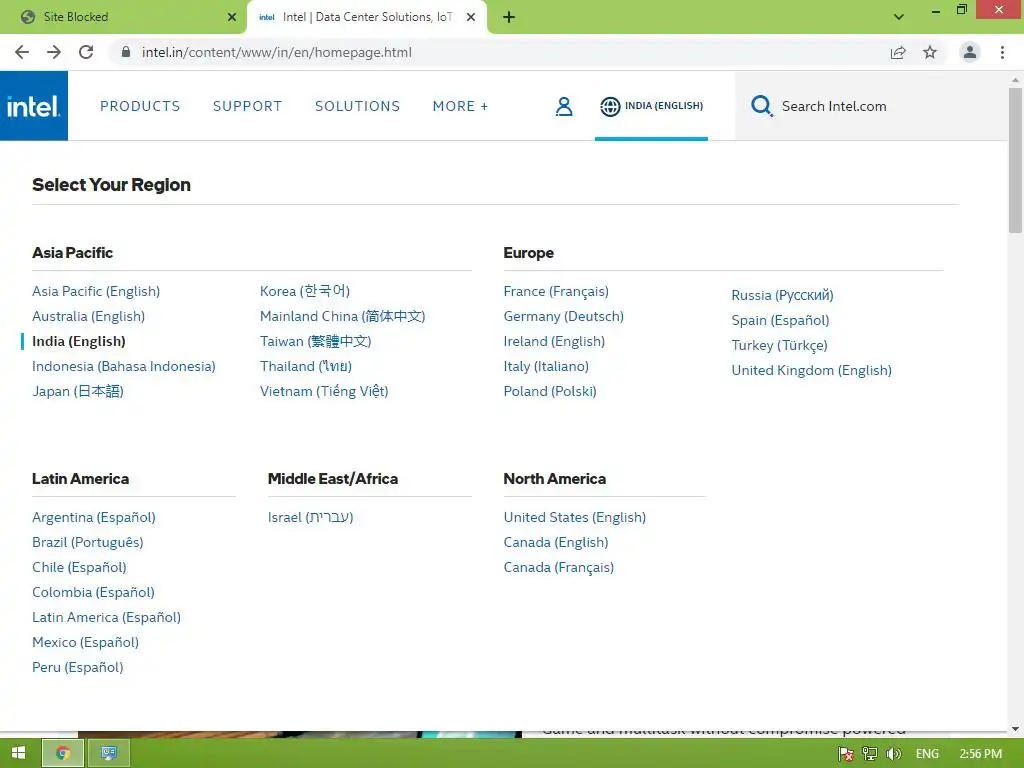Click Chrome icon in taskbar
This screenshot has width=1024, height=768.
[x=63, y=753]
